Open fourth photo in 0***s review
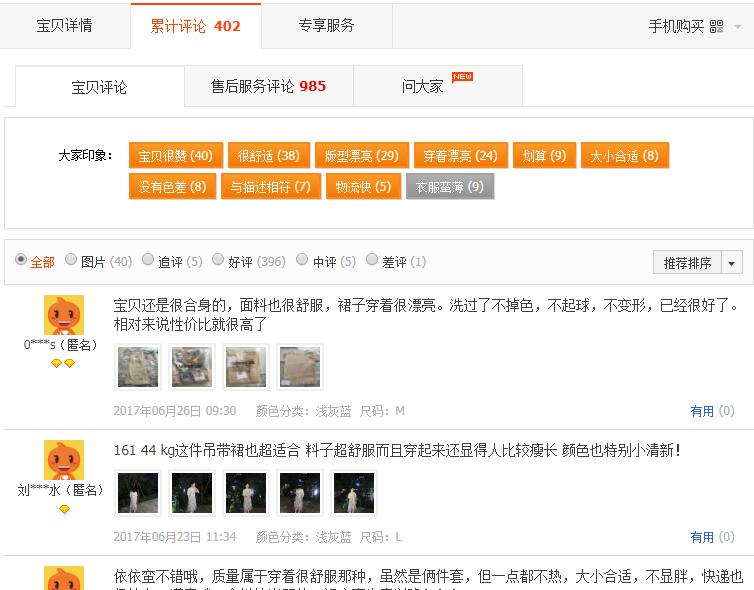 (300, 367)
